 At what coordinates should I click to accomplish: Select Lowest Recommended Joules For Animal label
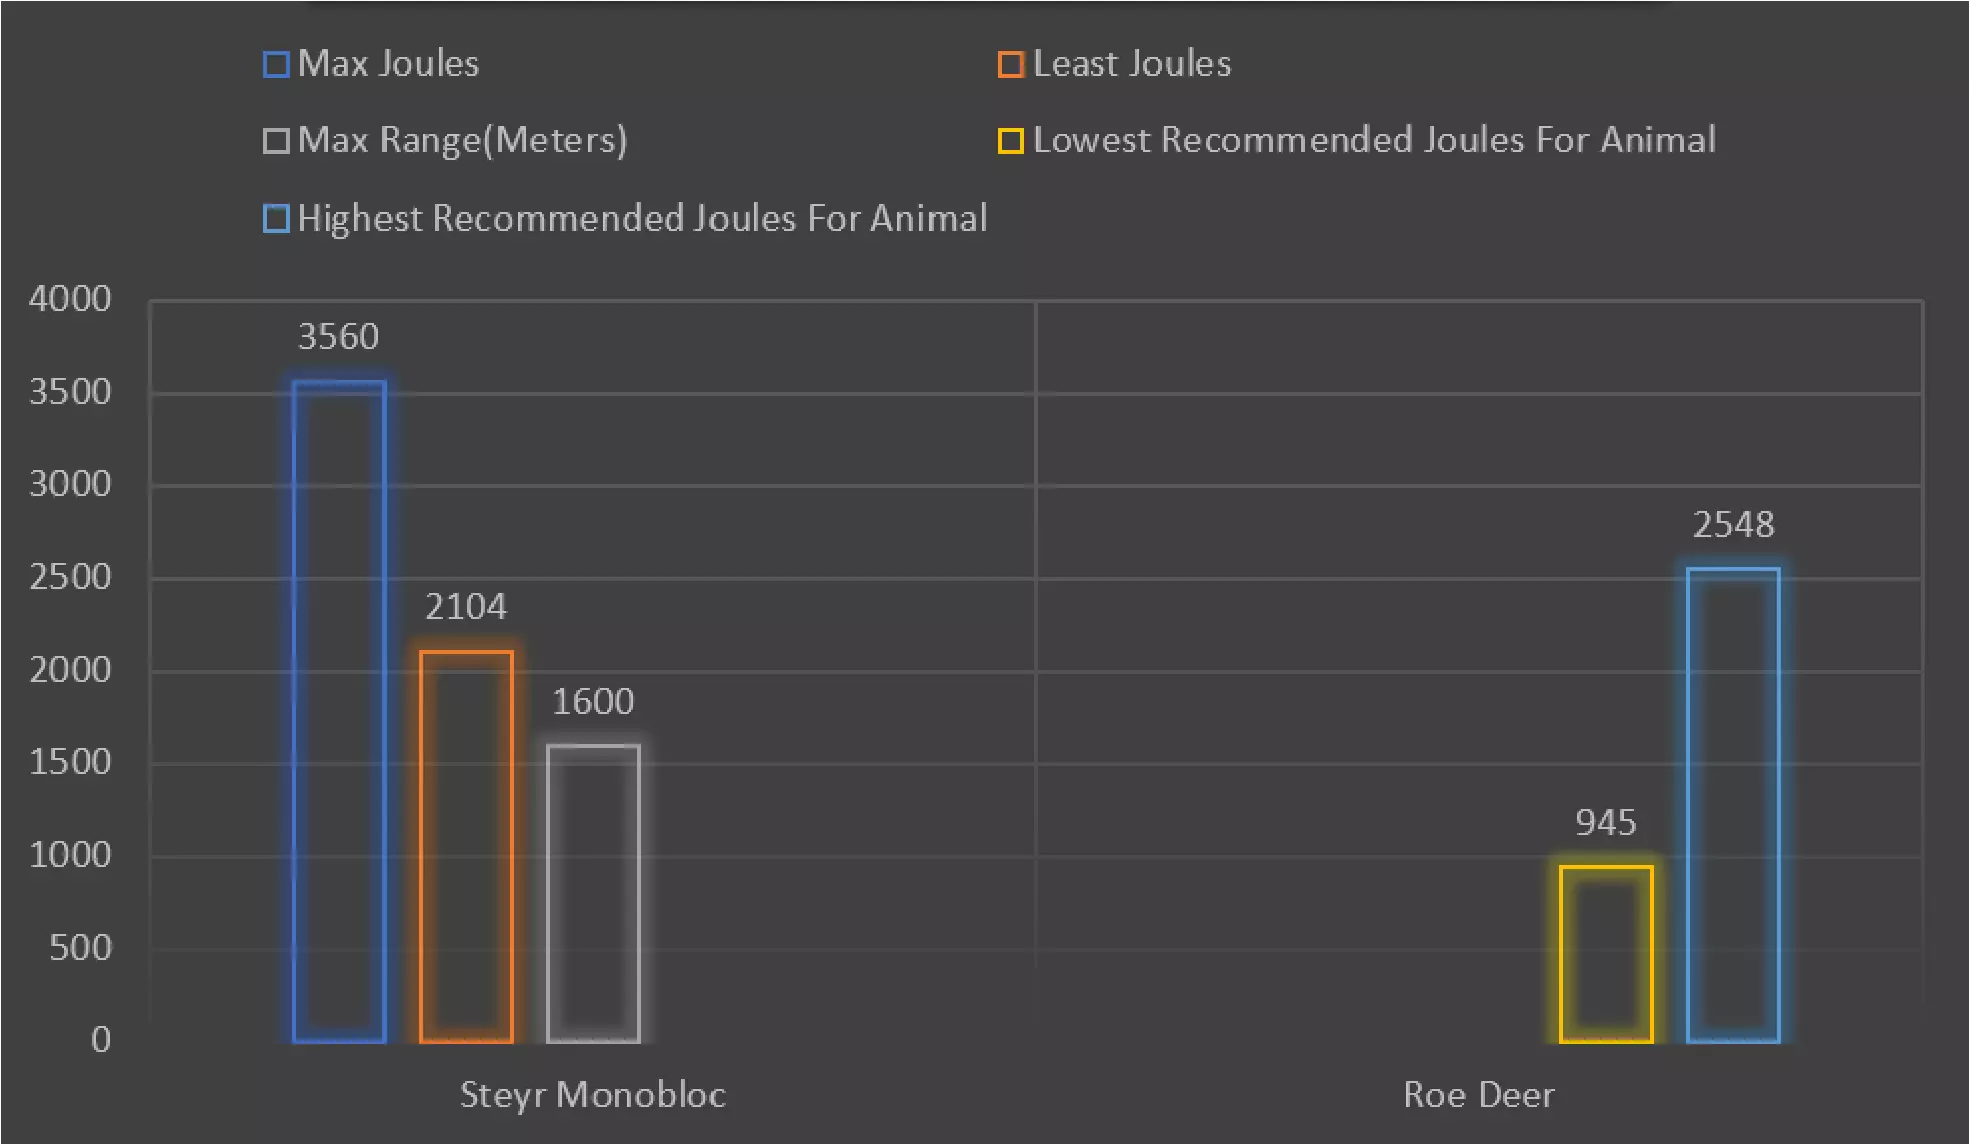pos(1375,140)
